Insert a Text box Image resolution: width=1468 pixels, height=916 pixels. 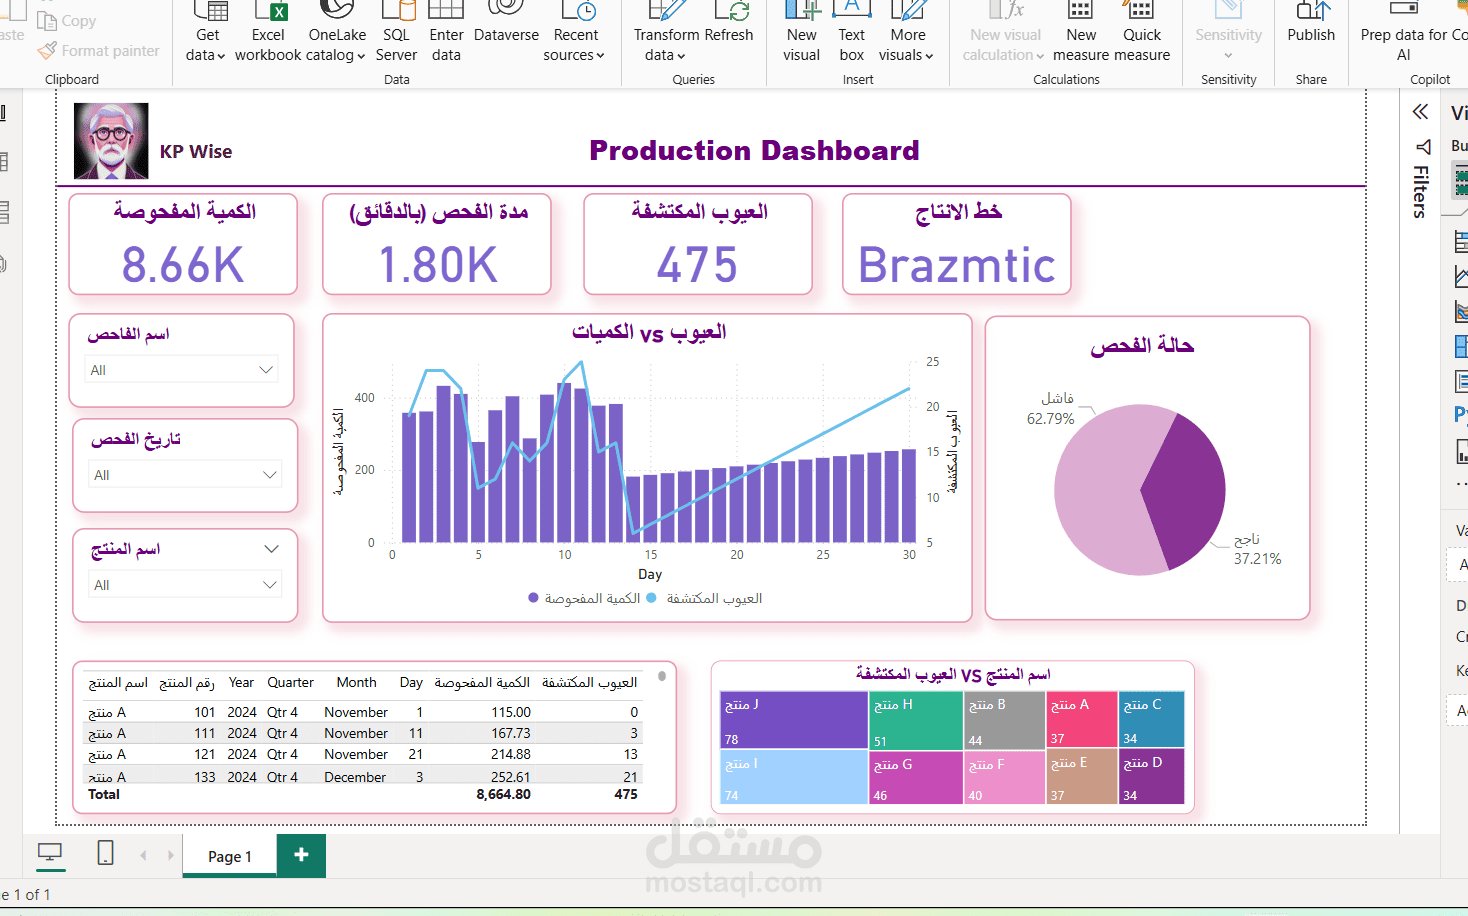(852, 32)
